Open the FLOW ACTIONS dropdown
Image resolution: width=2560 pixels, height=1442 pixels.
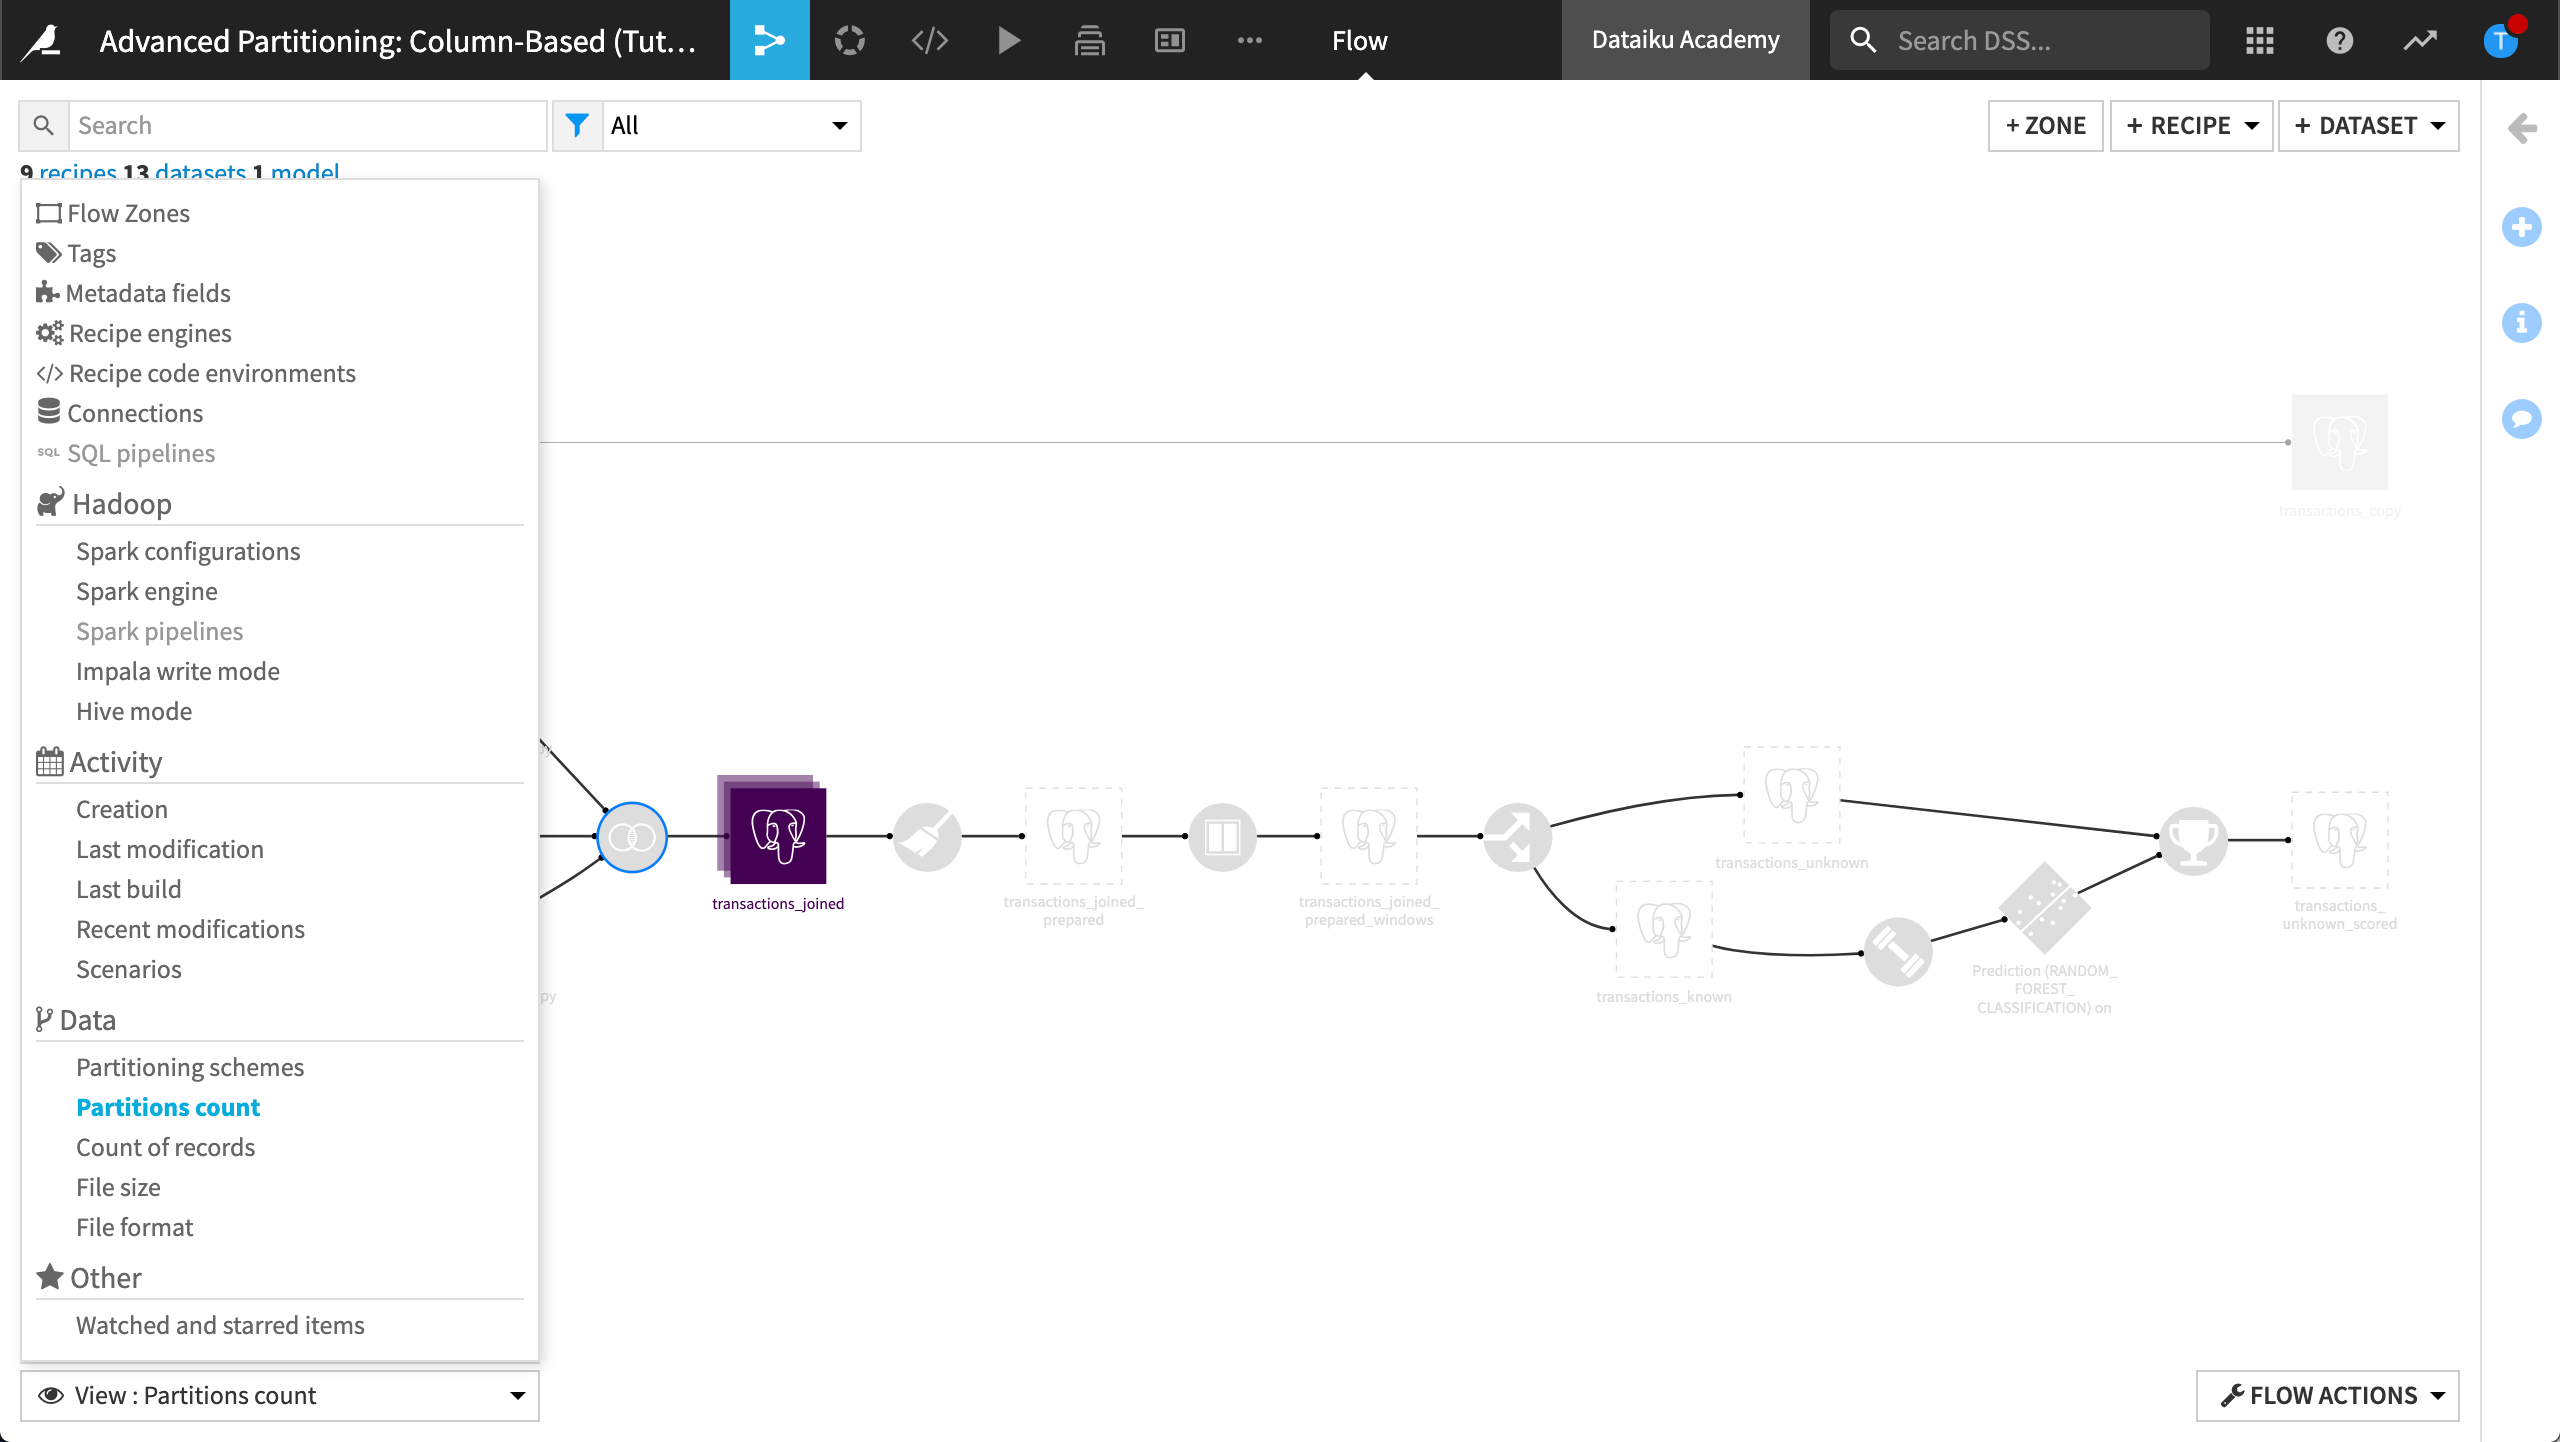(2327, 1395)
